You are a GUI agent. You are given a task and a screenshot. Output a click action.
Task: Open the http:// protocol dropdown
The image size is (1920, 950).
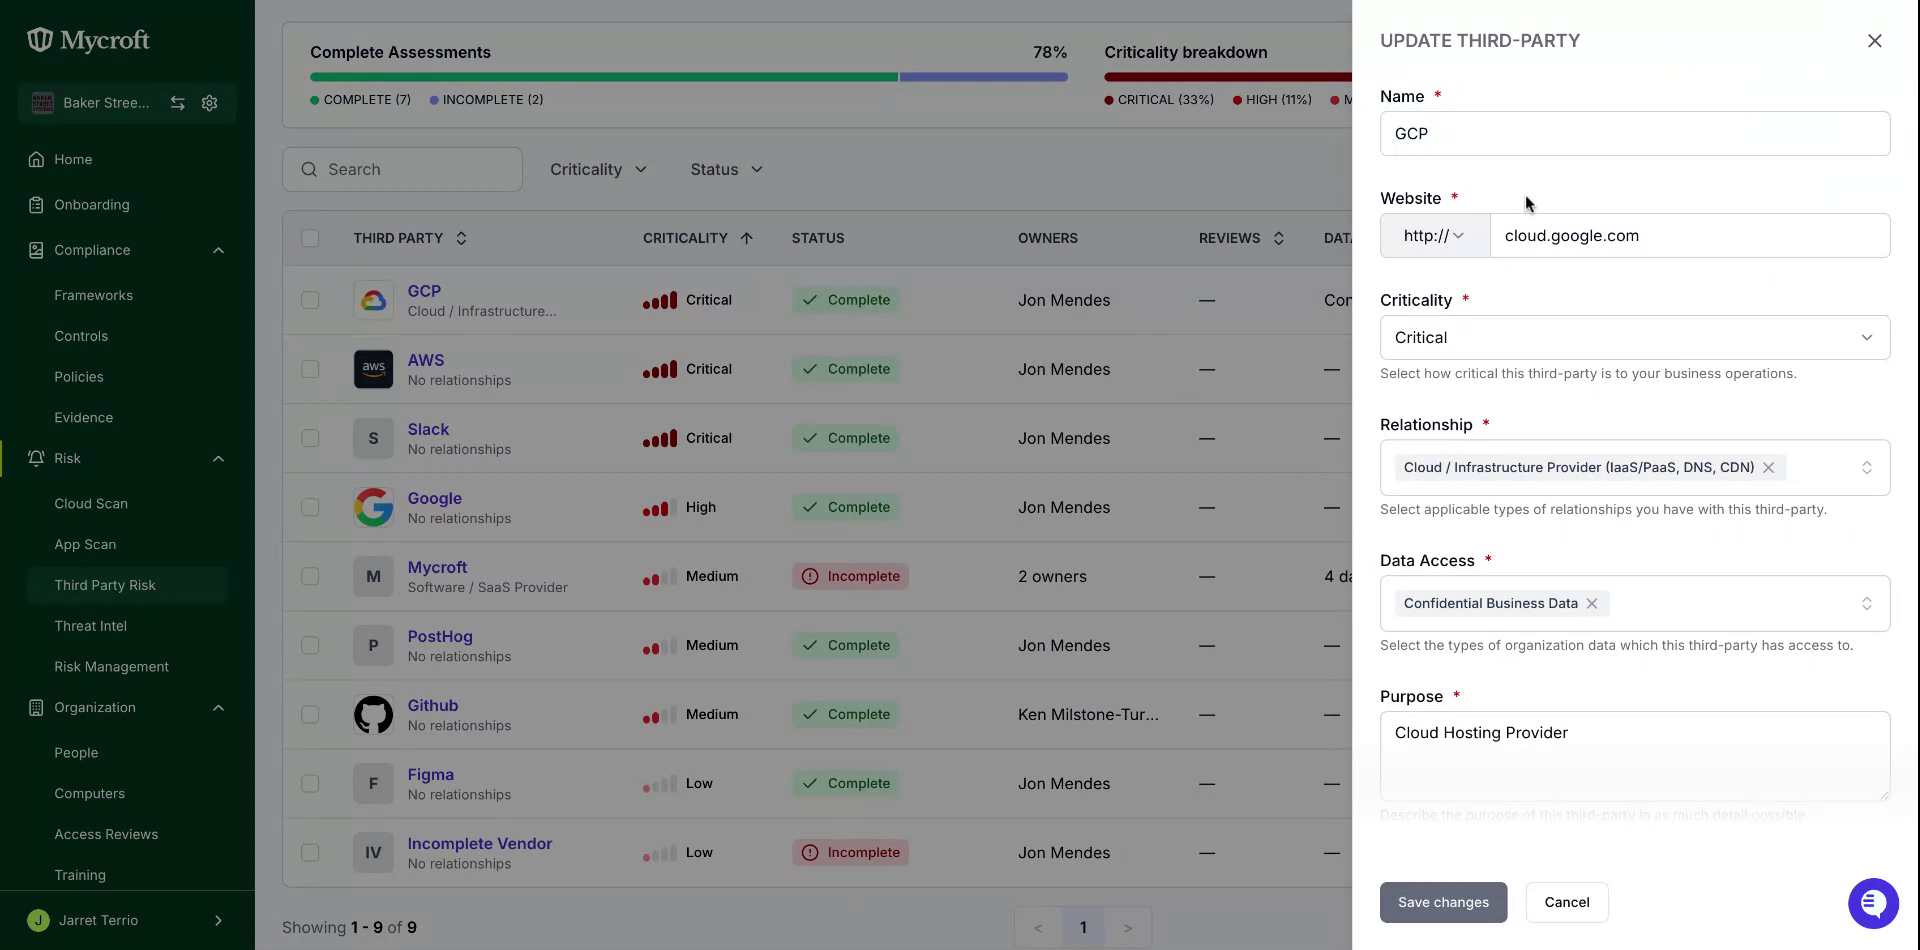click(1435, 236)
